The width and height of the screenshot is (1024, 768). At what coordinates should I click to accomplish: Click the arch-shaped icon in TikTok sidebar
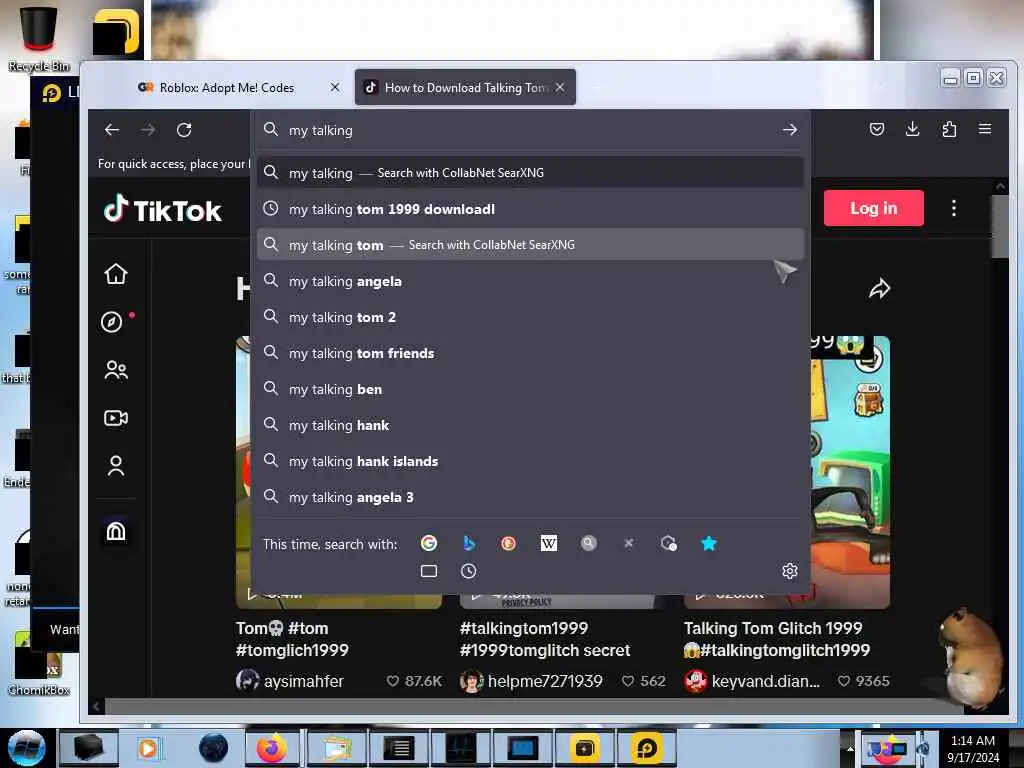pyautogui.click(x=116, y=531)
